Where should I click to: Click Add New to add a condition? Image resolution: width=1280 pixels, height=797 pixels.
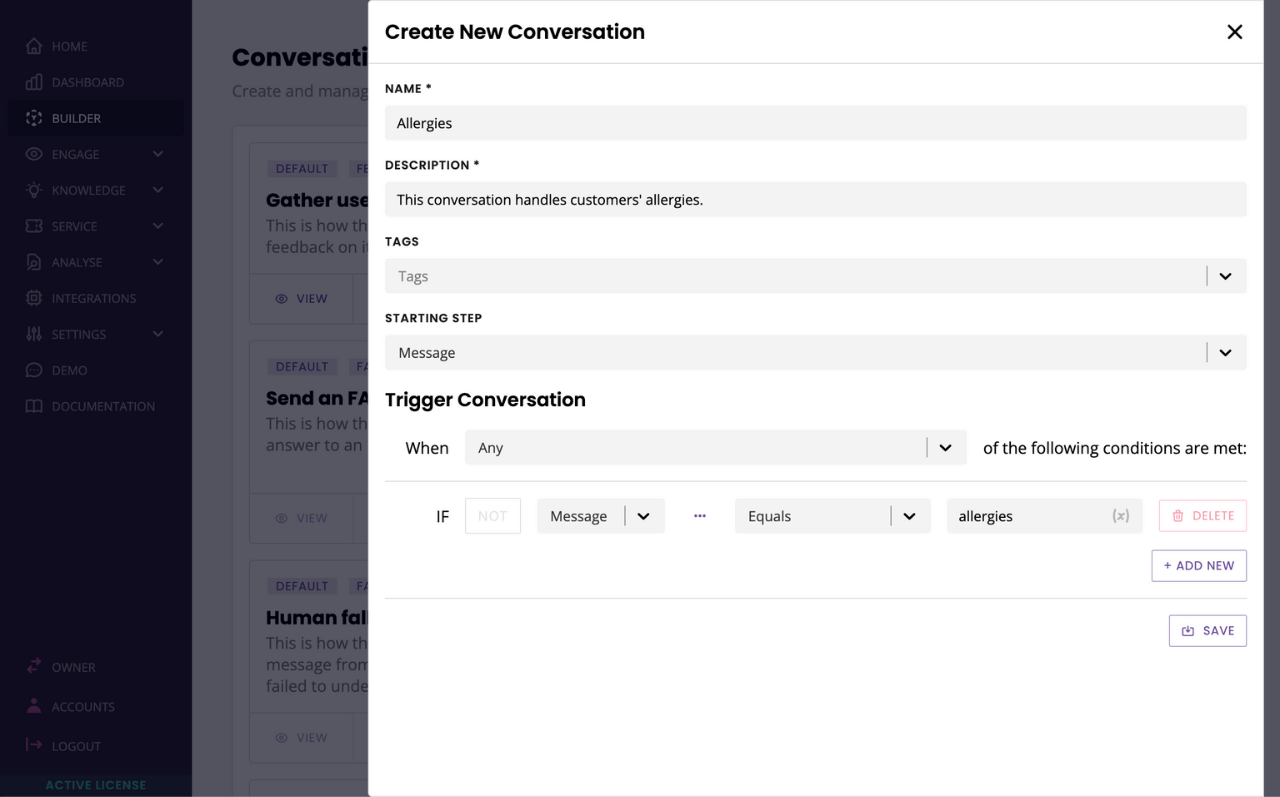[1198, 565]
